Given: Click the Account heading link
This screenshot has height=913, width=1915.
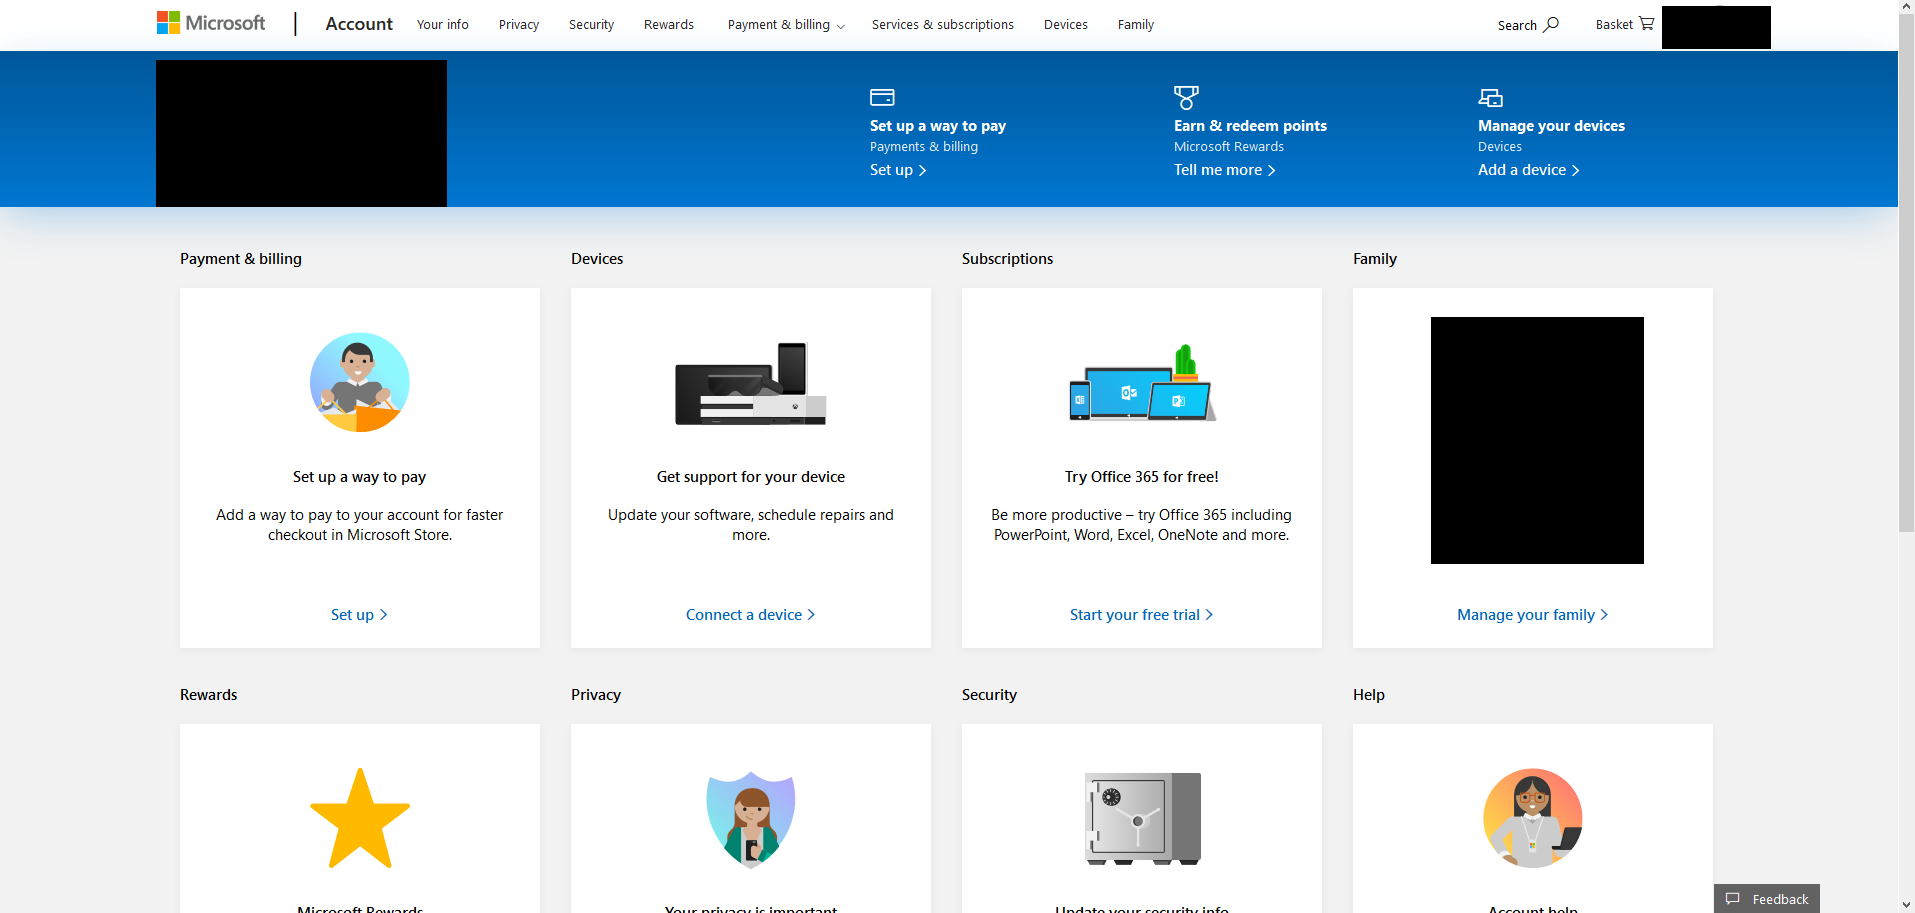Looking at the screenshot, I should point(359,24).
